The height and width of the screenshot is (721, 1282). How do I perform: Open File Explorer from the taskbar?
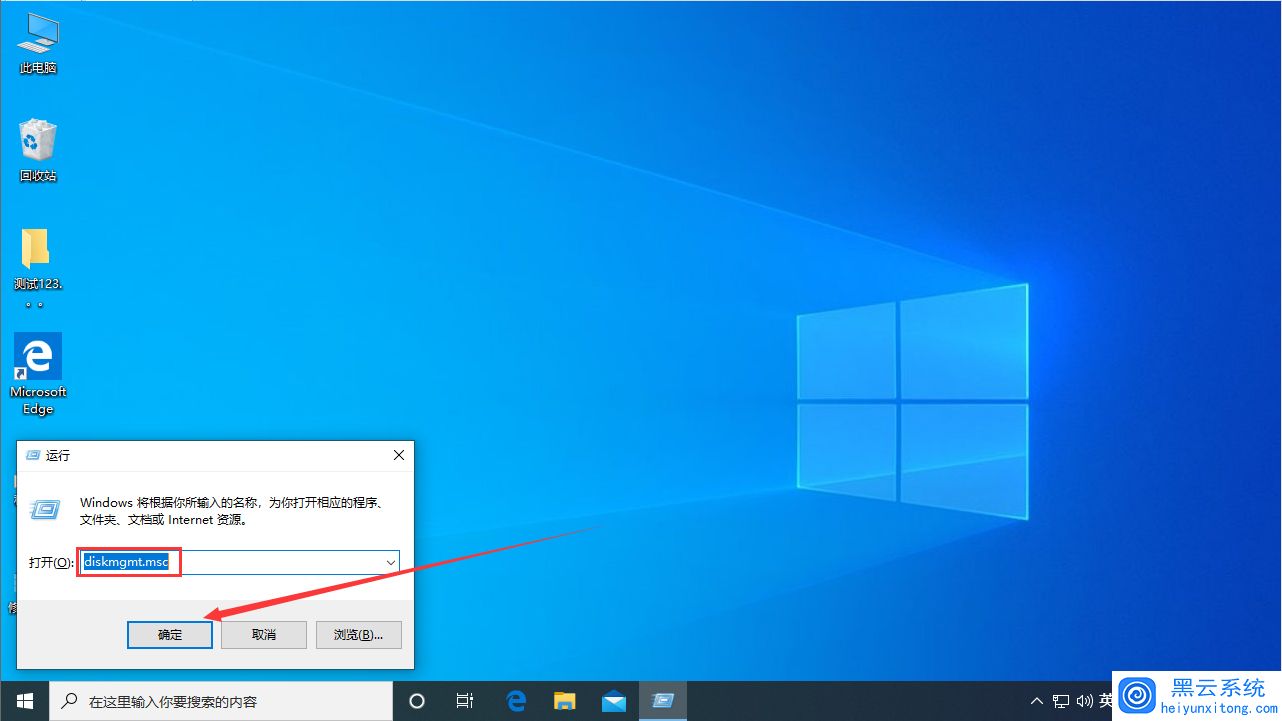tap(565, 701)
